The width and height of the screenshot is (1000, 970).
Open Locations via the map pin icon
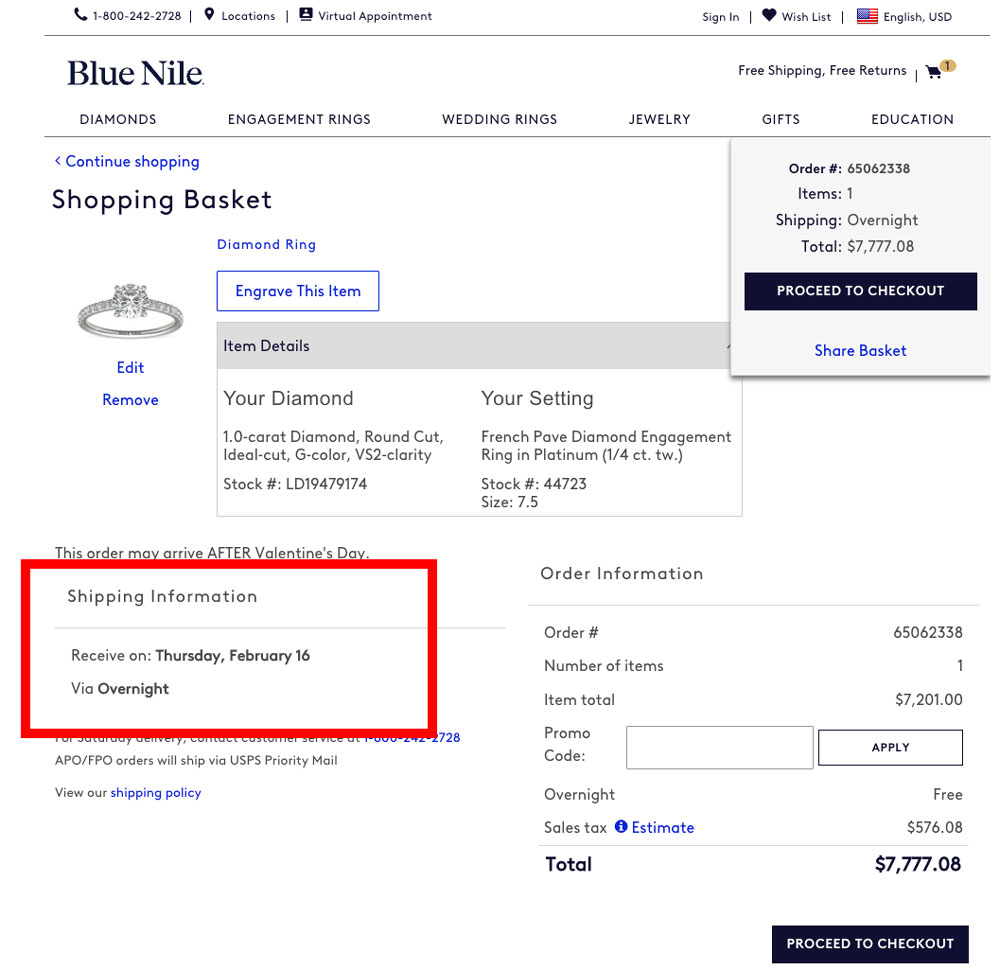click(x=209, y=15)
